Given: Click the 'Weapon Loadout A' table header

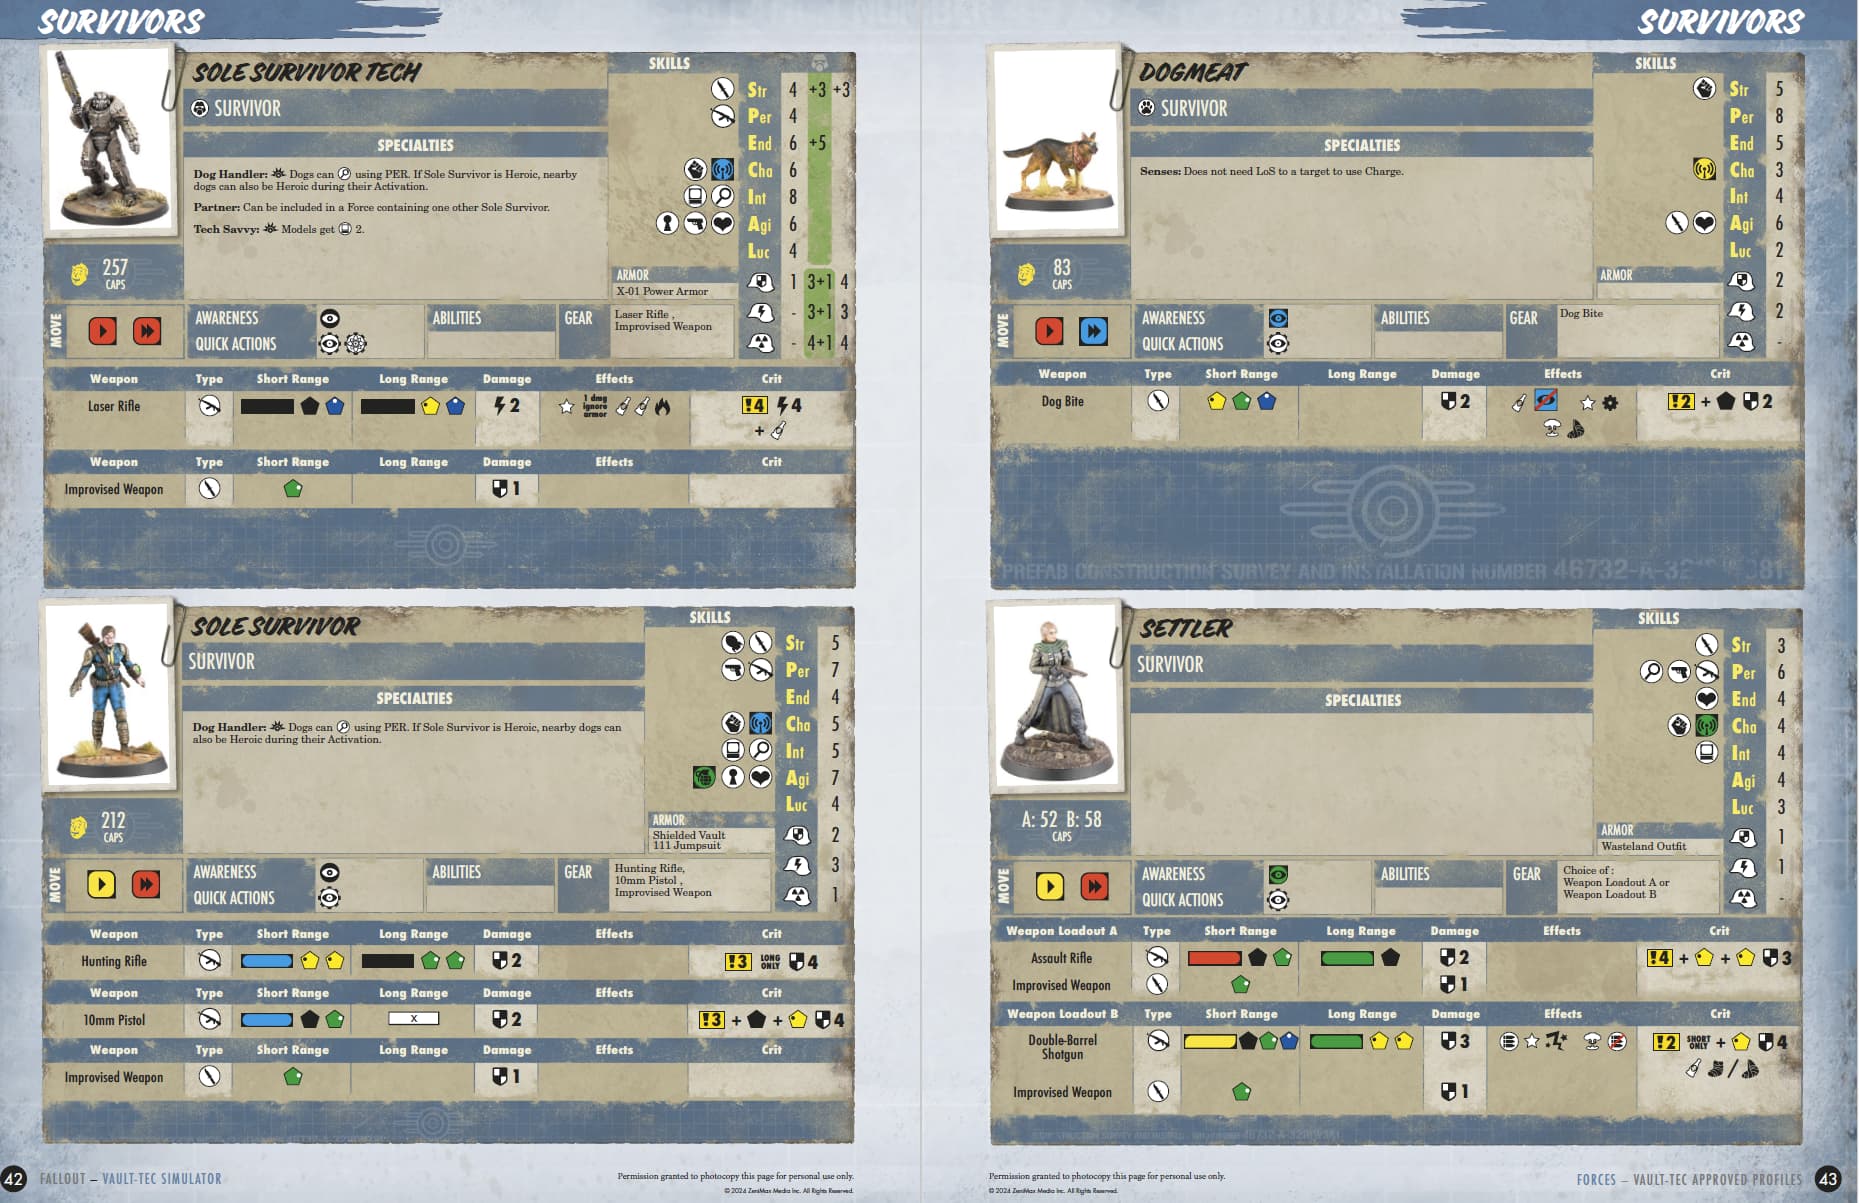Looking at the screenshot, I should click(1061, 931).
